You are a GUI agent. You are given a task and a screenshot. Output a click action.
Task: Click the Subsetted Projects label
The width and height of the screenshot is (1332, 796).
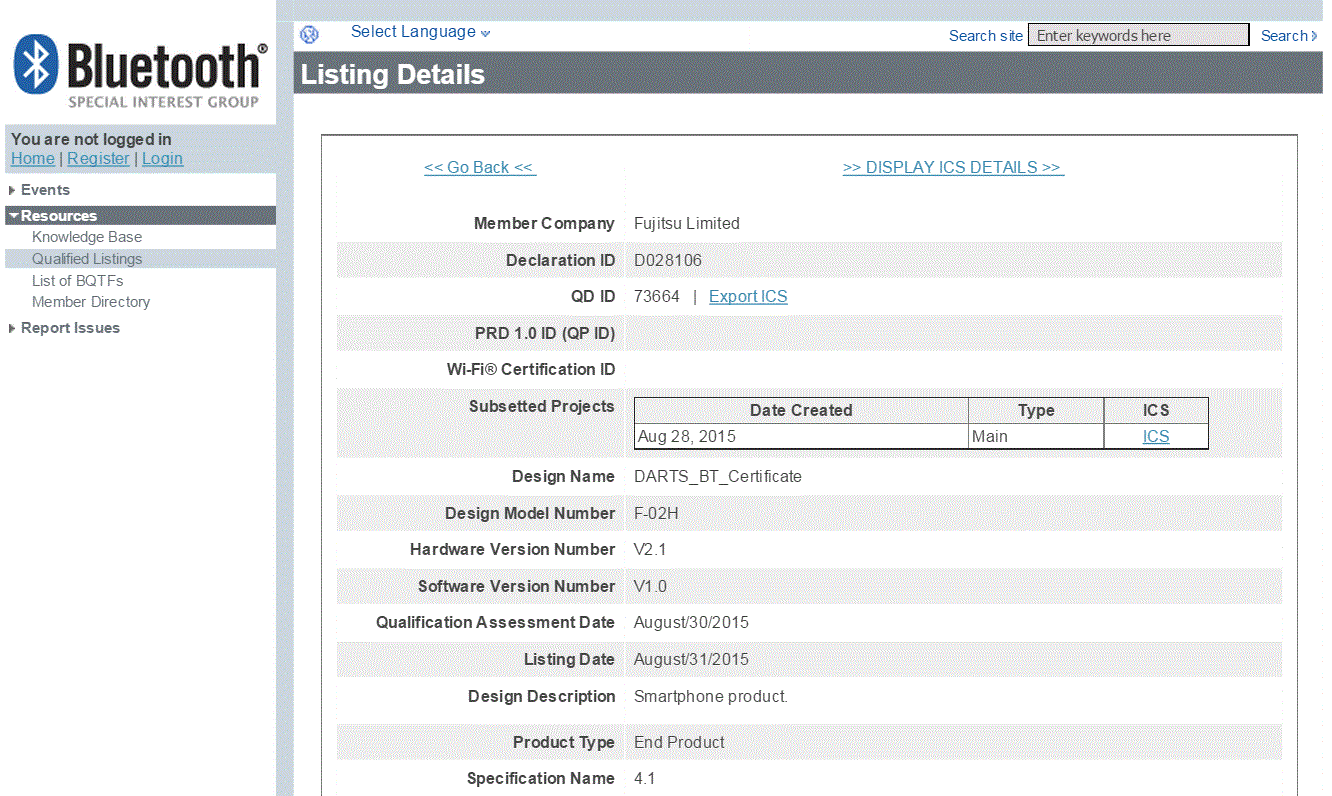[x=542, y=407]
